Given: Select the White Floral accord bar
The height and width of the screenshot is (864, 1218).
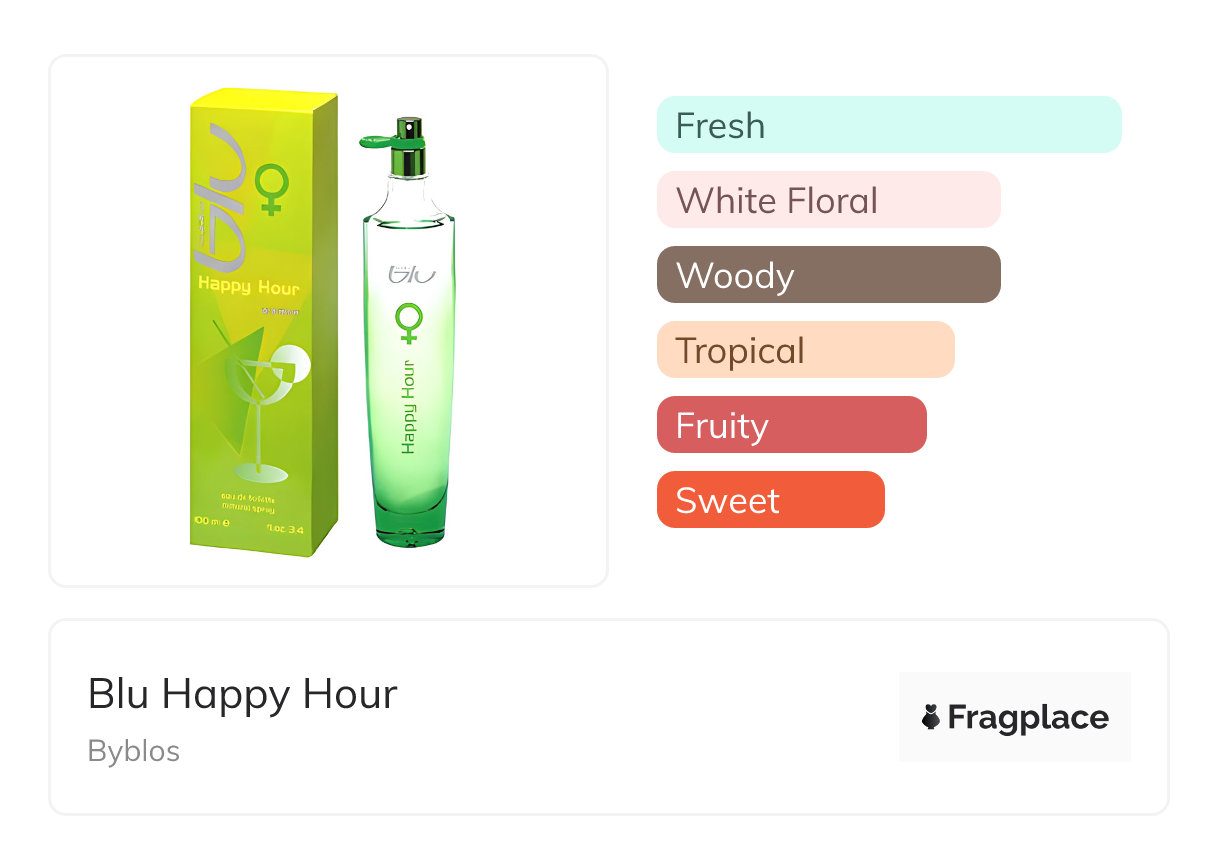Looking at the screenshot, I should 828,200.
